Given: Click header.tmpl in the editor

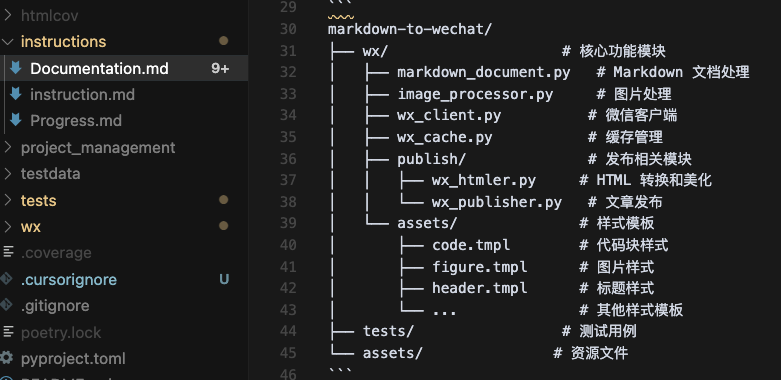Looking at the screenshot, I should pyautogui.click(x=479, y=288).
